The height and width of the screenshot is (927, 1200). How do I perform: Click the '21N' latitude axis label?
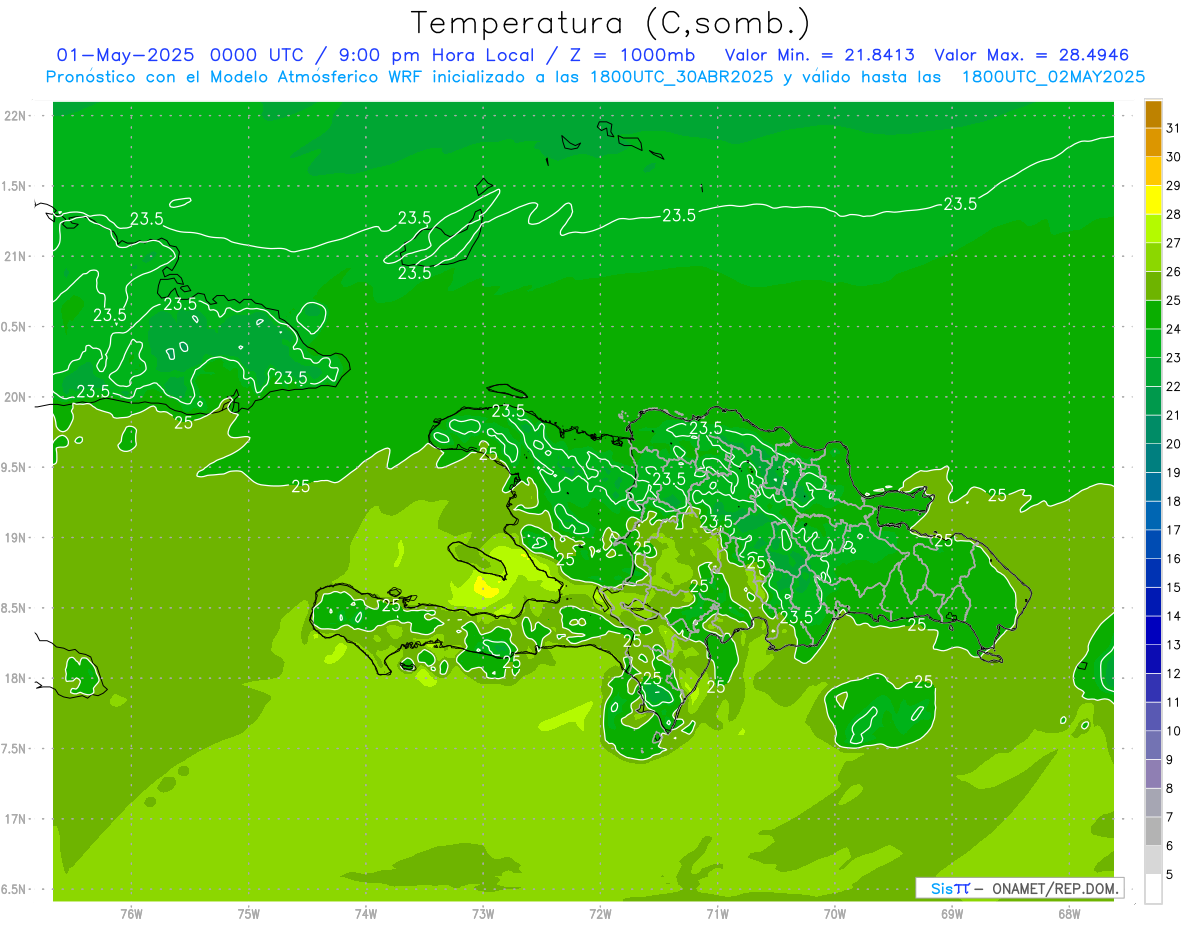click(15, 256)
